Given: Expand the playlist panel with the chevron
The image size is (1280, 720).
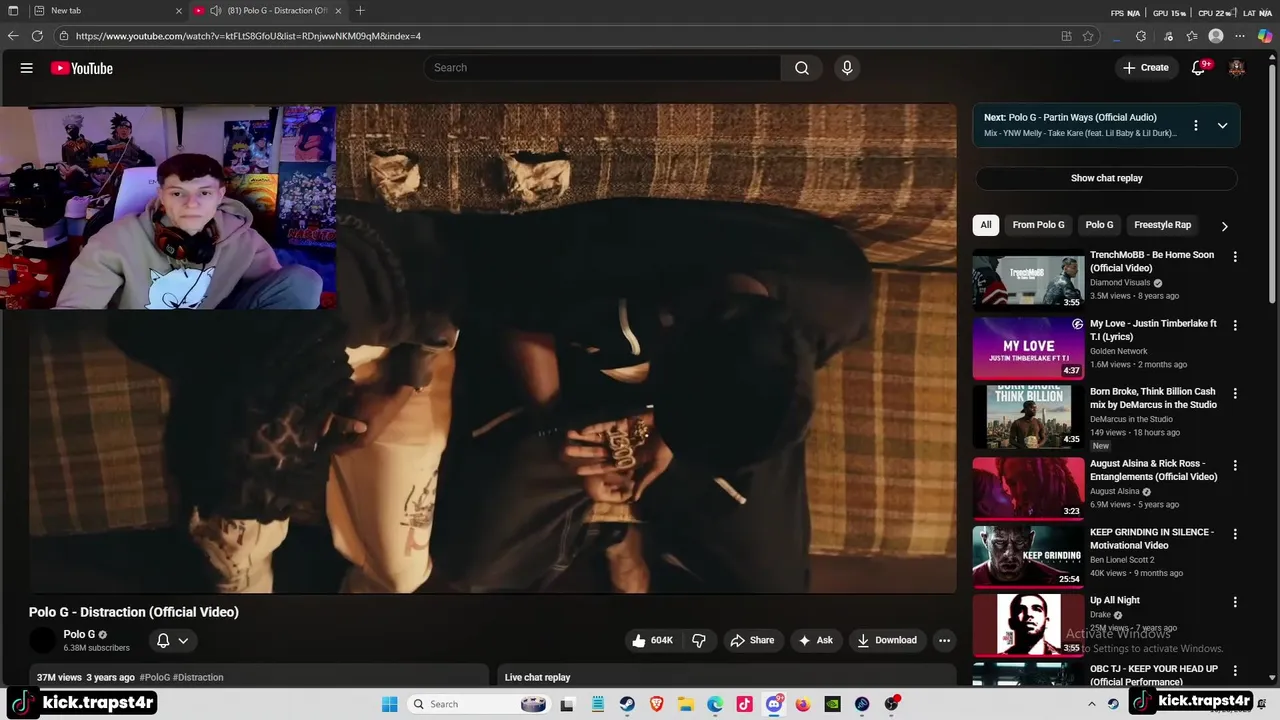Looking at the screenshot, I should [1222, 125].
